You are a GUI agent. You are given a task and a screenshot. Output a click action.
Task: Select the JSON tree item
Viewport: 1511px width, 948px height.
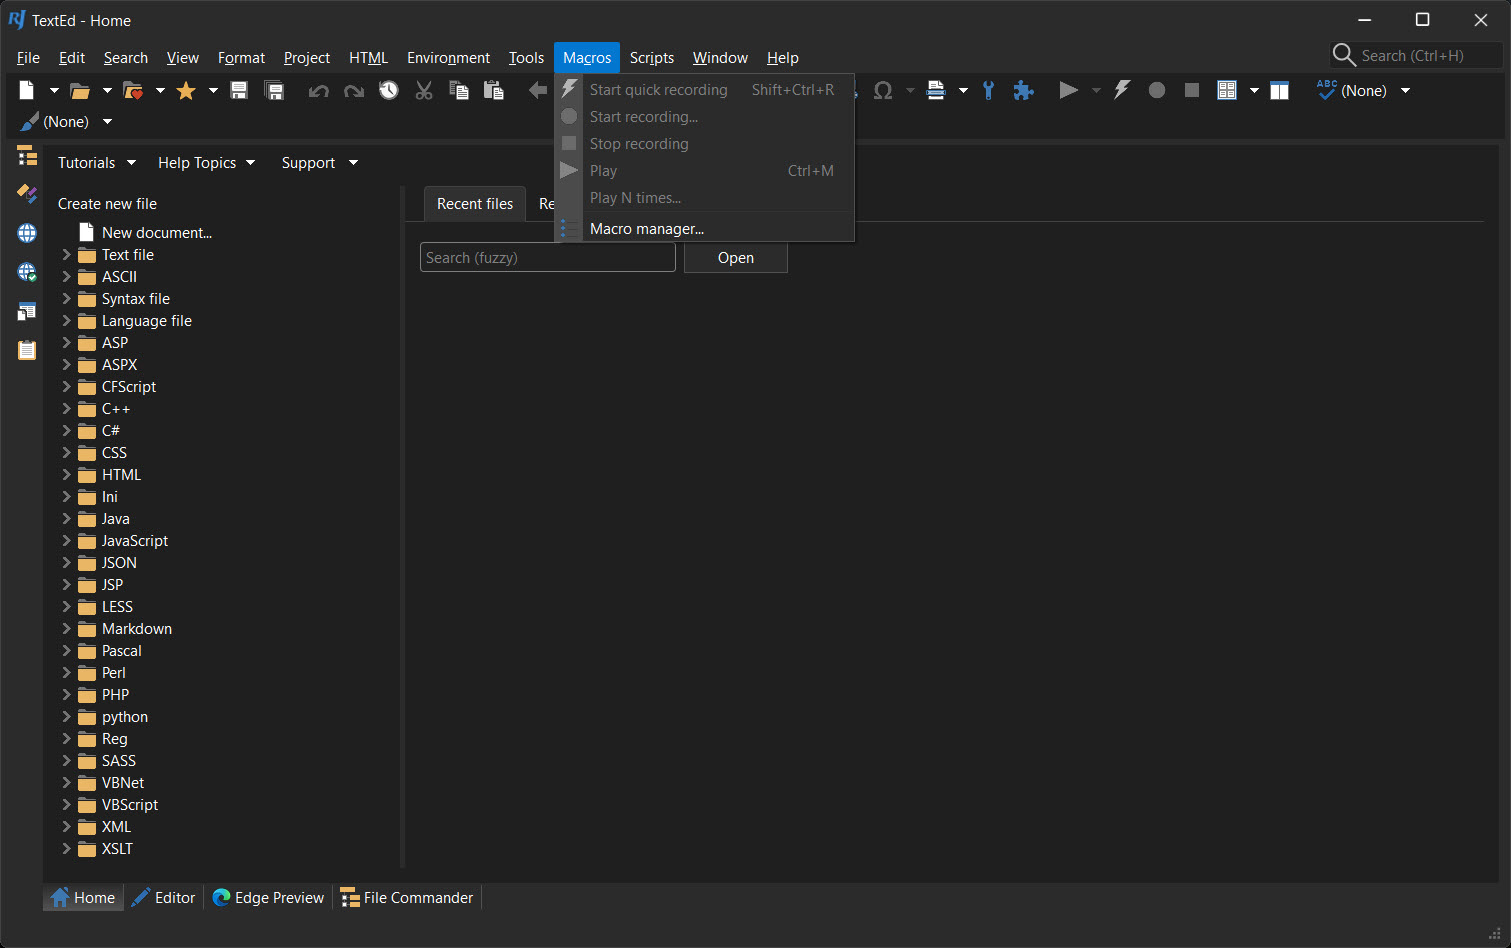tap(119, 562)
